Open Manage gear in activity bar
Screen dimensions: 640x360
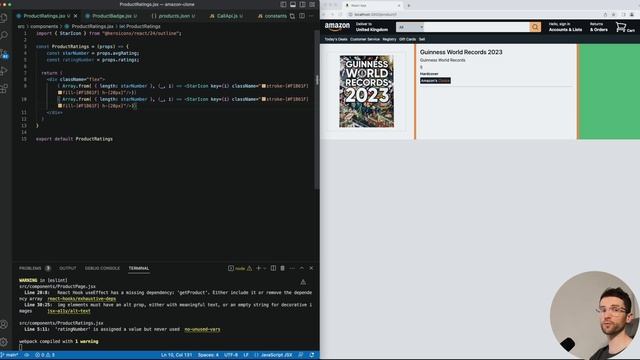(x=4, y=342)
